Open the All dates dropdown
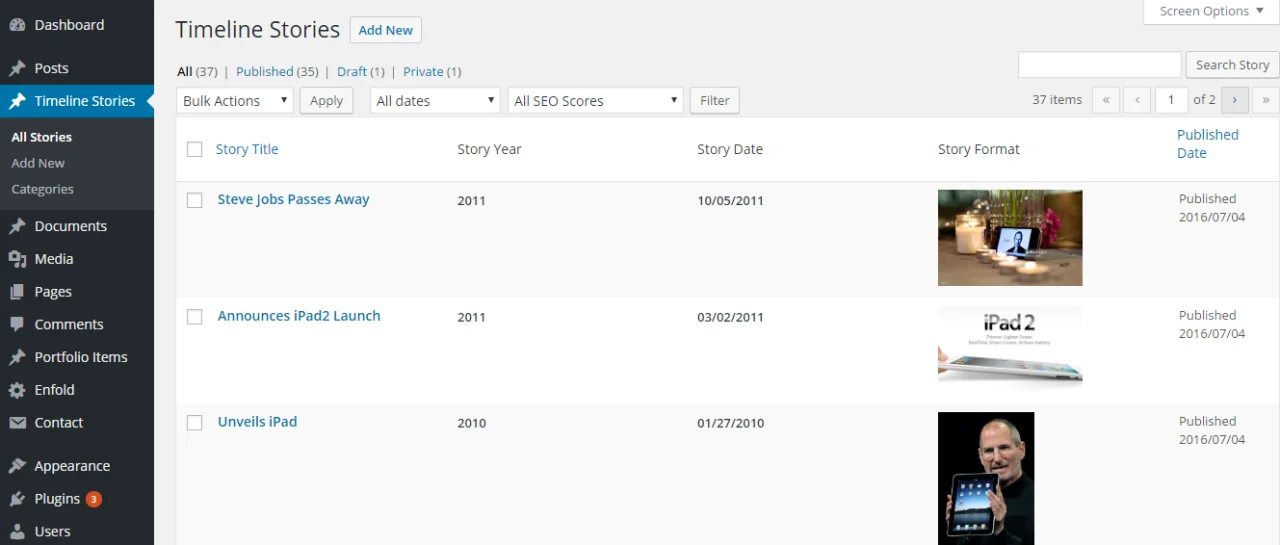 coord(435,101)
